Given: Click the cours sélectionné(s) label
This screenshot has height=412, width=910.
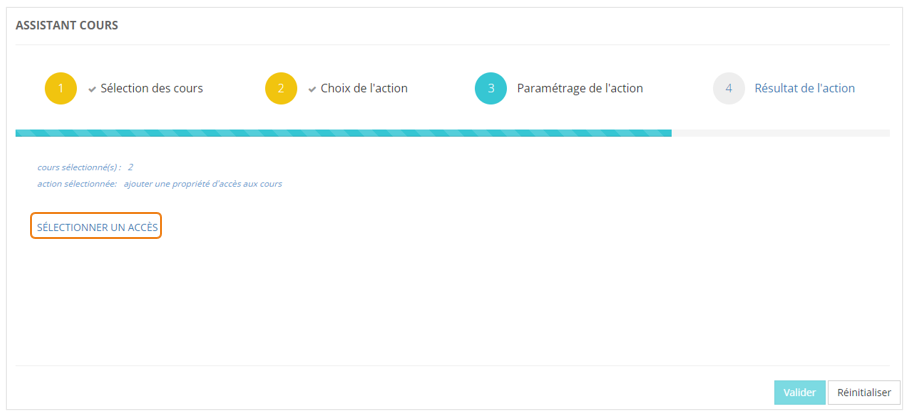Looking at the screenshot, I should (x=79, y=167).
